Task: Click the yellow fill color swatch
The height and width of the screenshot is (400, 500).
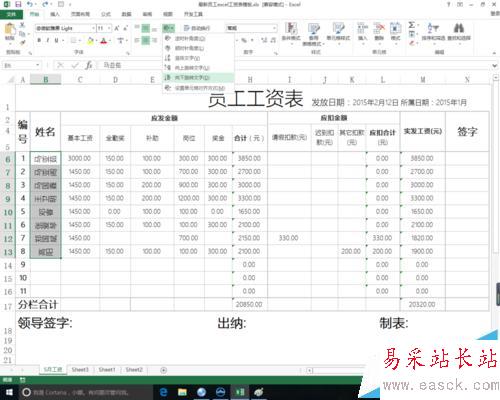Action: pyautogui.click(x=90, y=41)
